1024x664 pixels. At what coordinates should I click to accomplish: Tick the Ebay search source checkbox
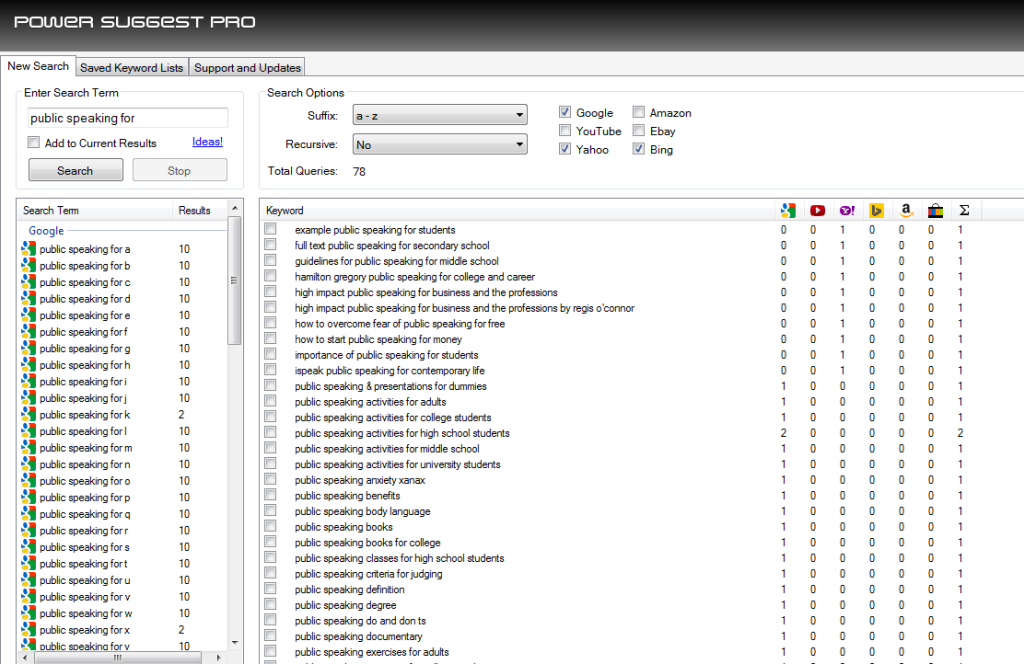tap(639, 131)
